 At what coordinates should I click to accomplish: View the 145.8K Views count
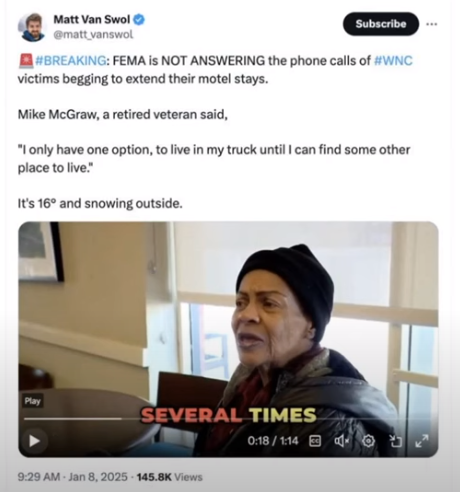[169, 477]
